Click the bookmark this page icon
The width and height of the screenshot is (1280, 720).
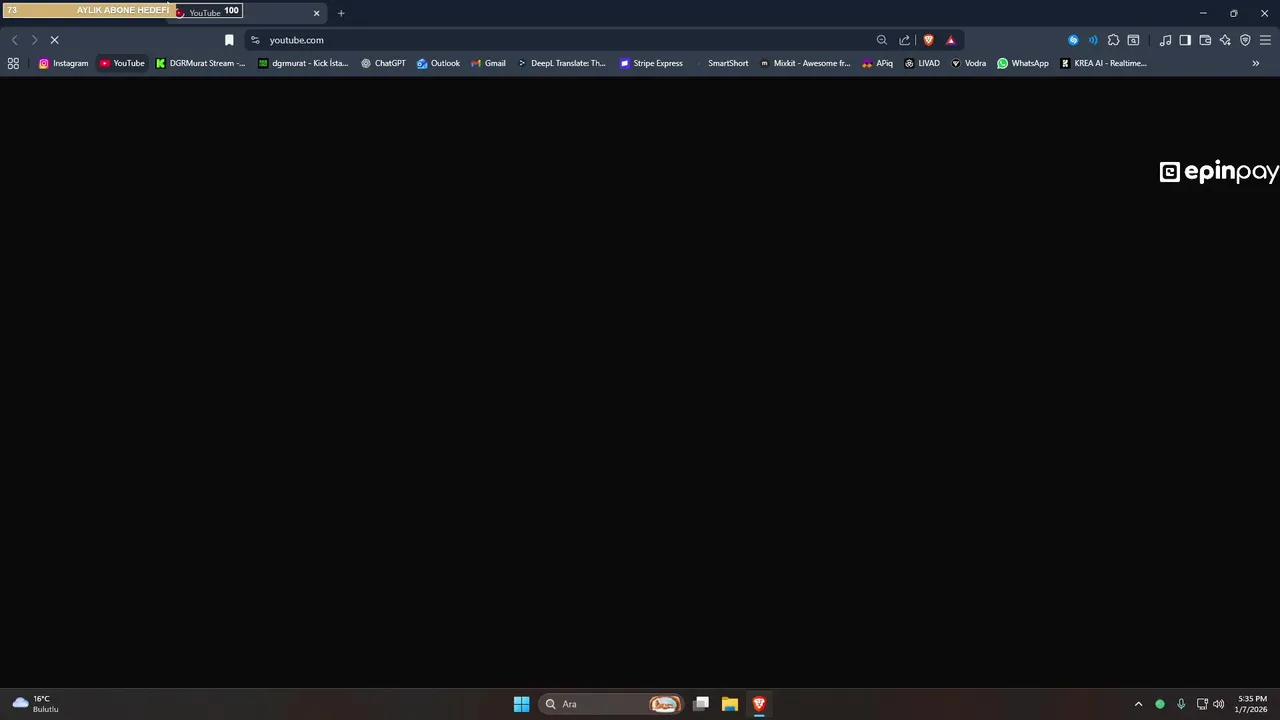pyautogui.click(x=229, y=40)
